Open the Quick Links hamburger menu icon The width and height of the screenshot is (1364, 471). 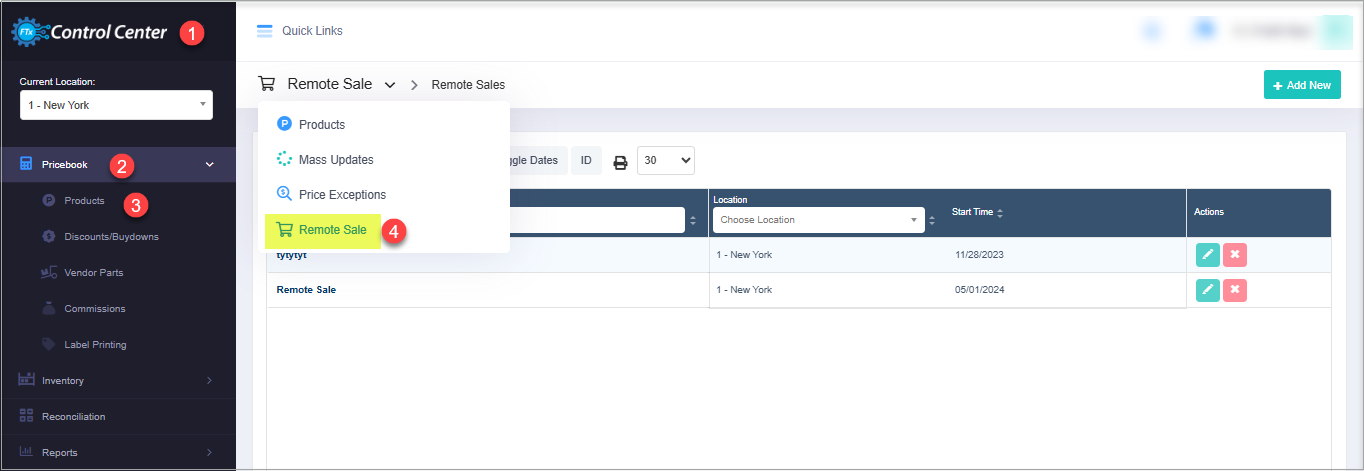click(264, 31)
